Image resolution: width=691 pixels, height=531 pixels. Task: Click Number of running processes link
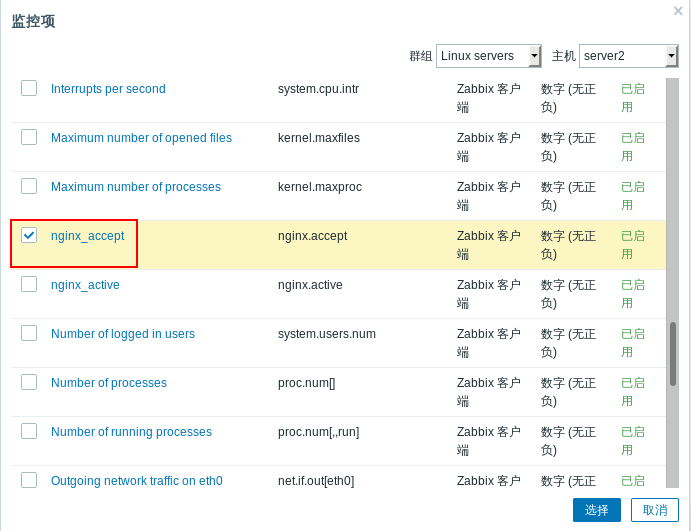click(131, 431)
